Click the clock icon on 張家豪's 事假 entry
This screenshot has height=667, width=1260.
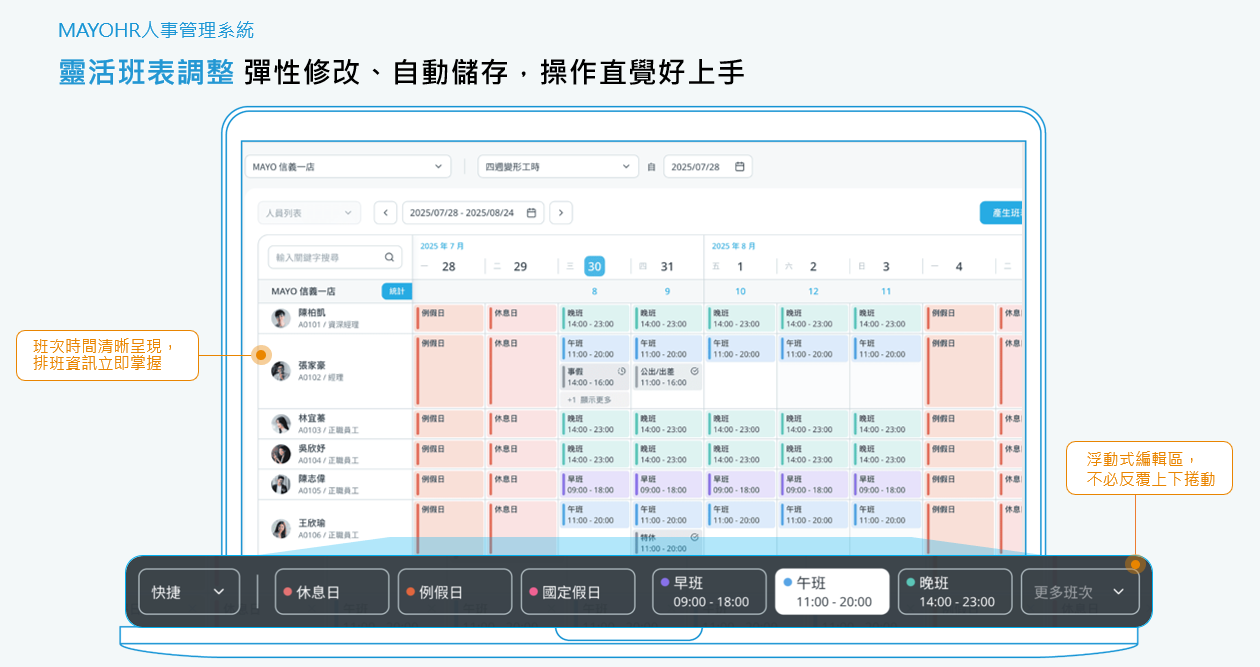tap(621, 372)
